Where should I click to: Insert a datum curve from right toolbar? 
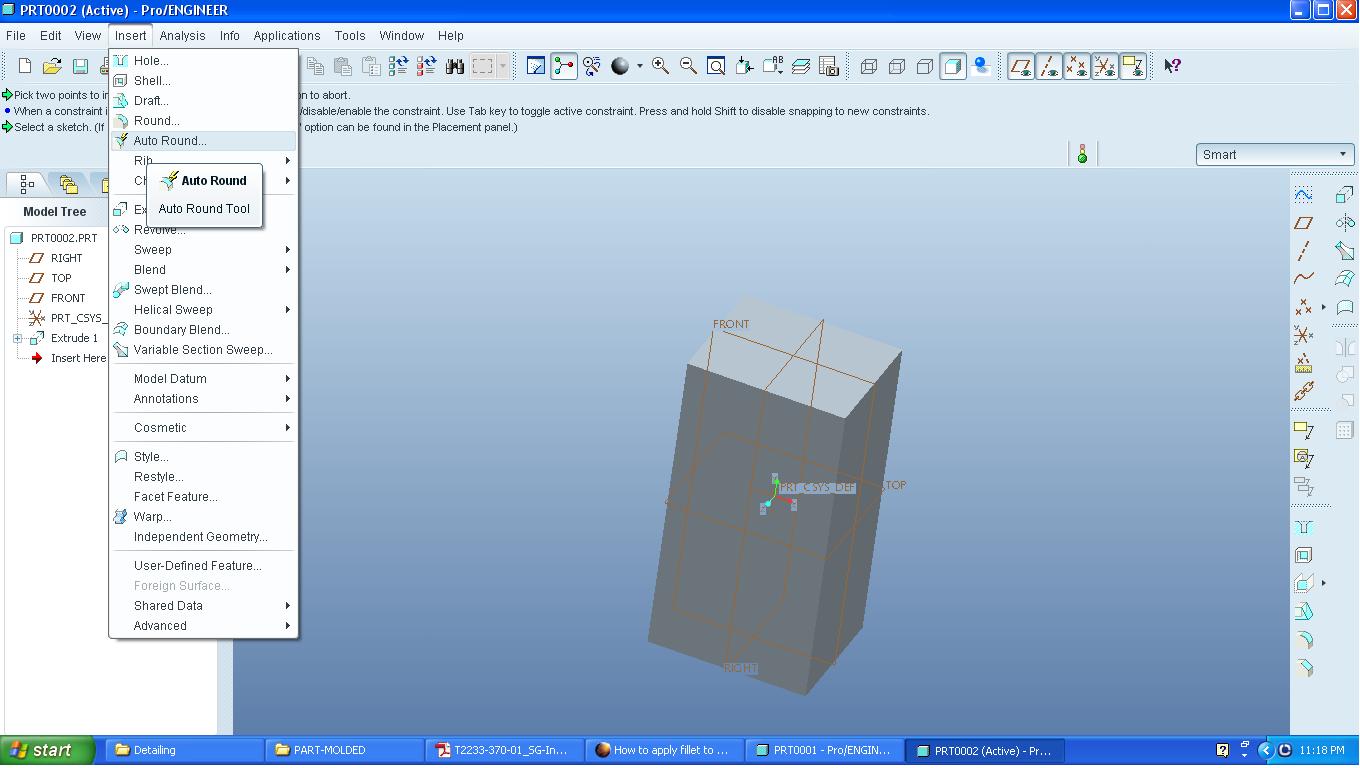point(1304,278)
